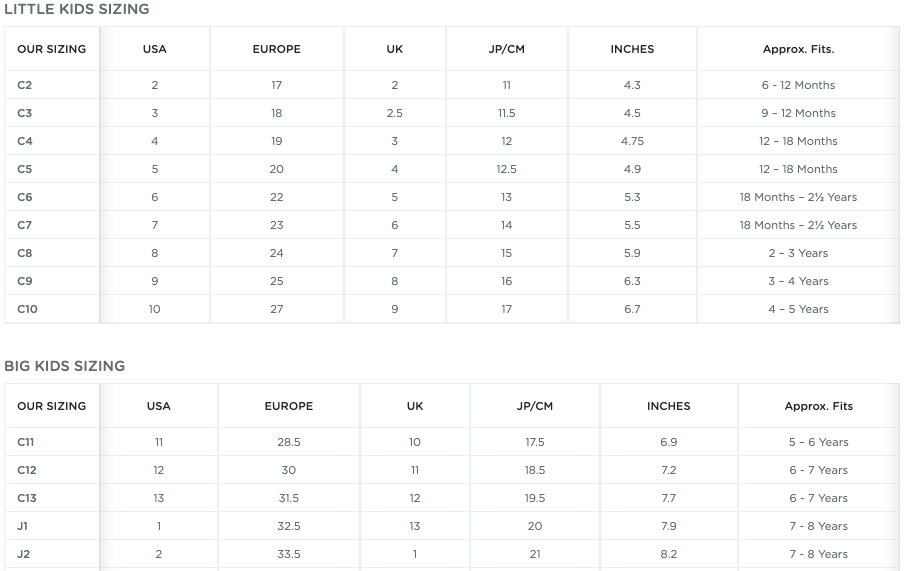This screenshot has width=905, height=571.
Task: Select the 18 Months – 2½ Years cell for C6
Action: [798, 197]
